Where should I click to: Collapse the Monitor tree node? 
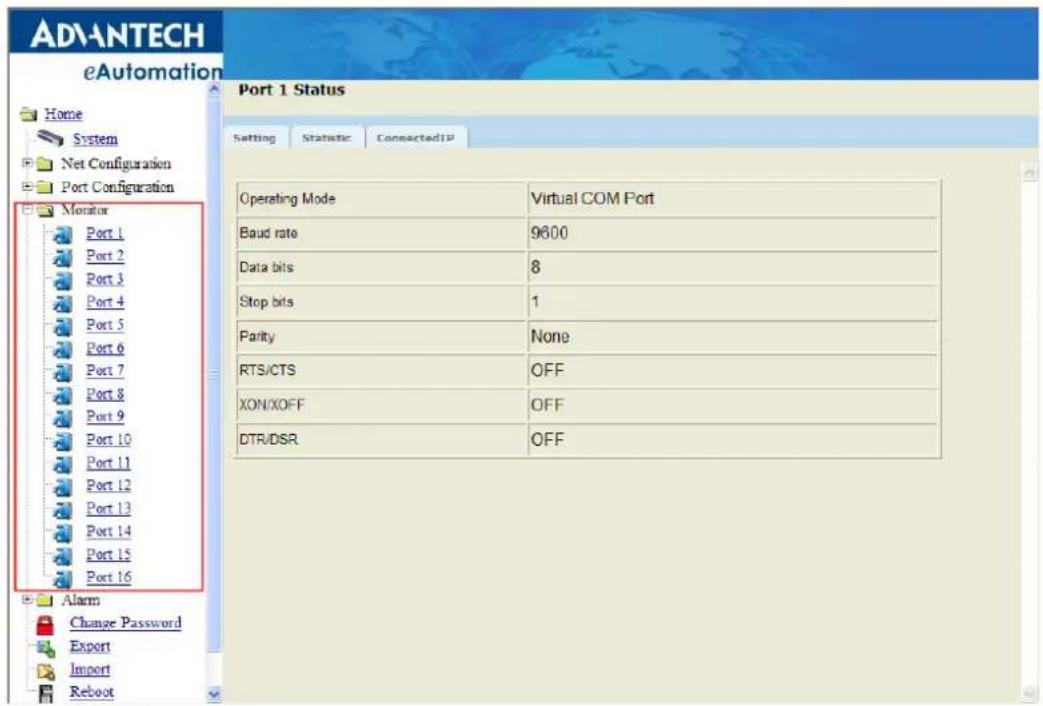pyautogui.click(x=27, y=210)
